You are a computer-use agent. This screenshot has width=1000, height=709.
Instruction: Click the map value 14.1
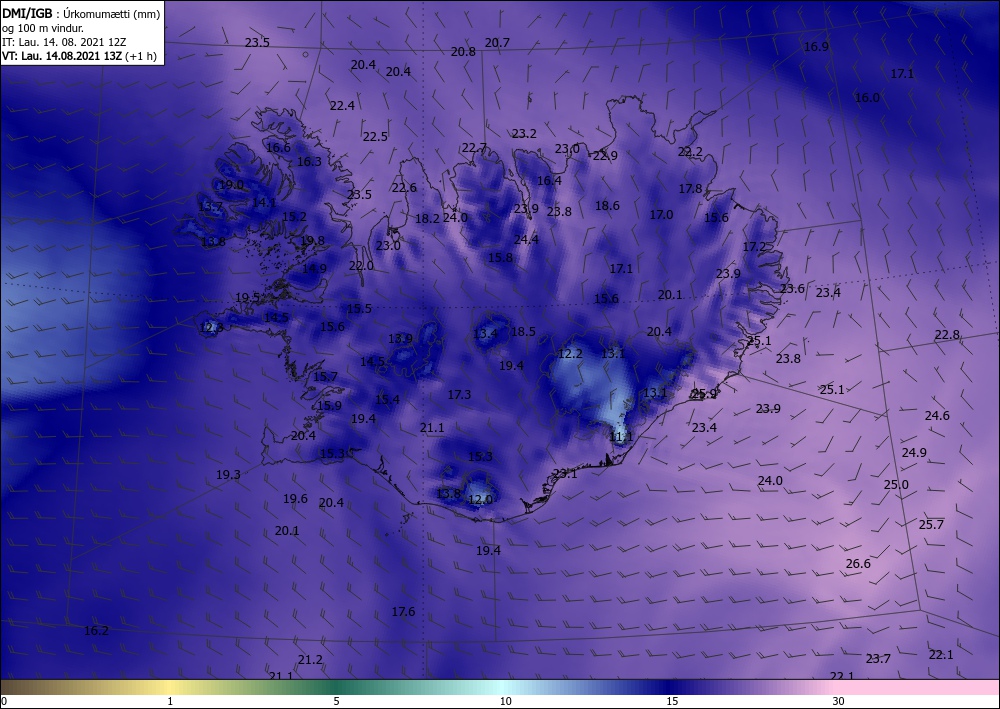(264, 203)
